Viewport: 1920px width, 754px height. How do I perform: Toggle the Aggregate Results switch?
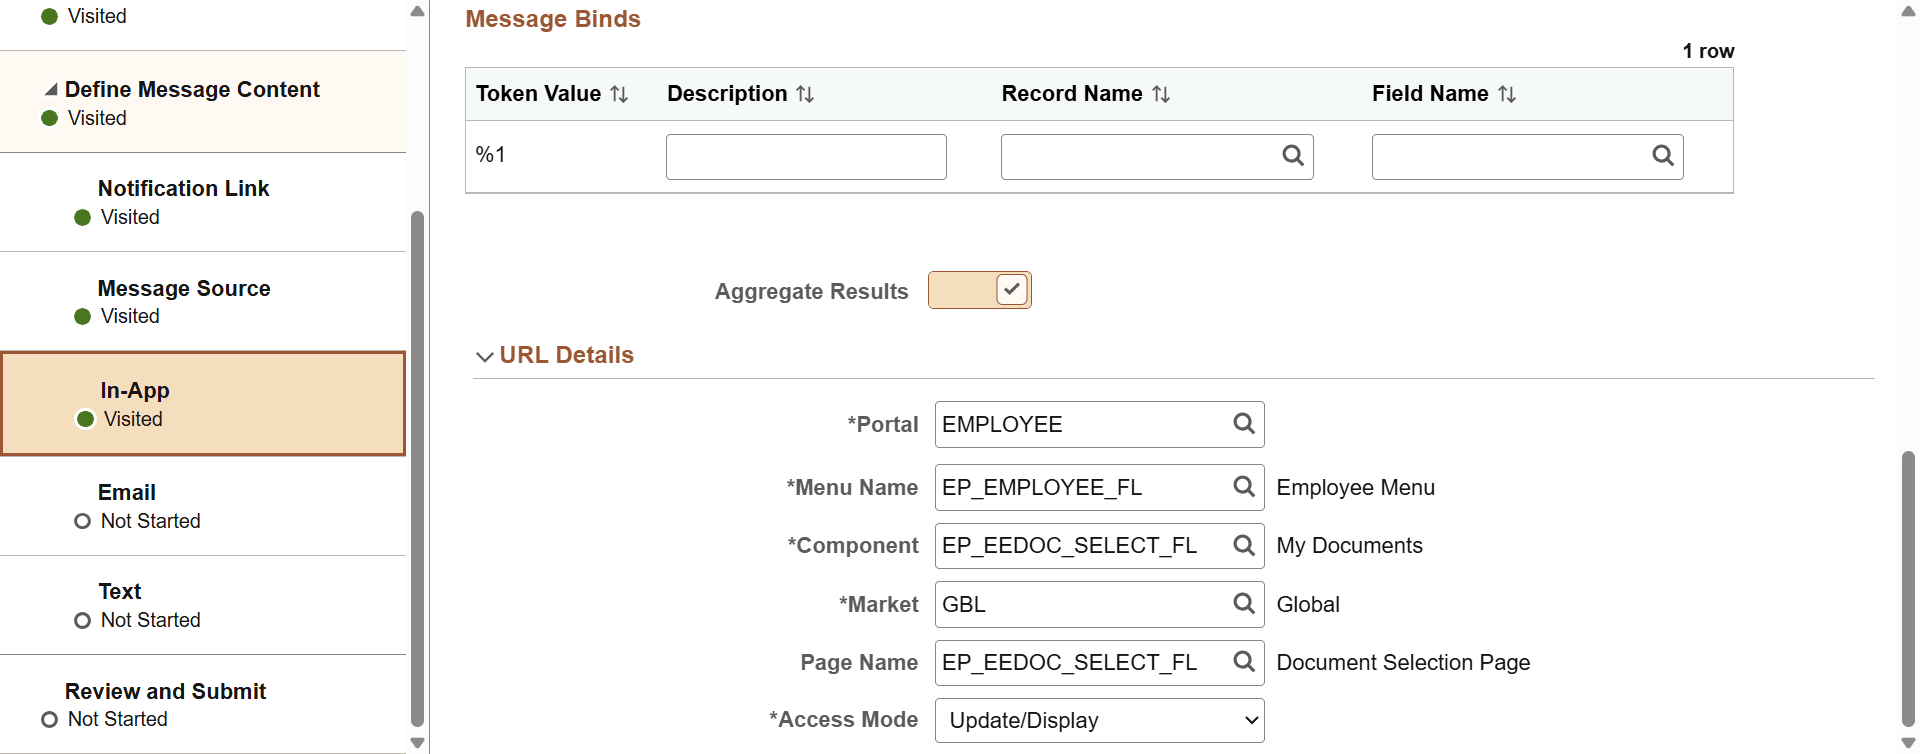click(979, 290)
